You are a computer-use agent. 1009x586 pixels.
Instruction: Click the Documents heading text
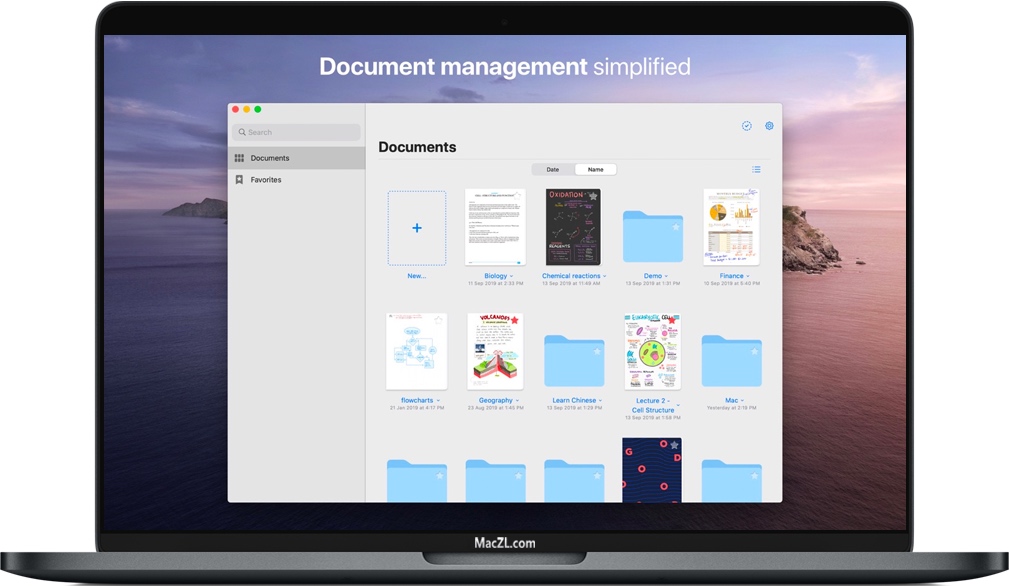tap(417, 147)
